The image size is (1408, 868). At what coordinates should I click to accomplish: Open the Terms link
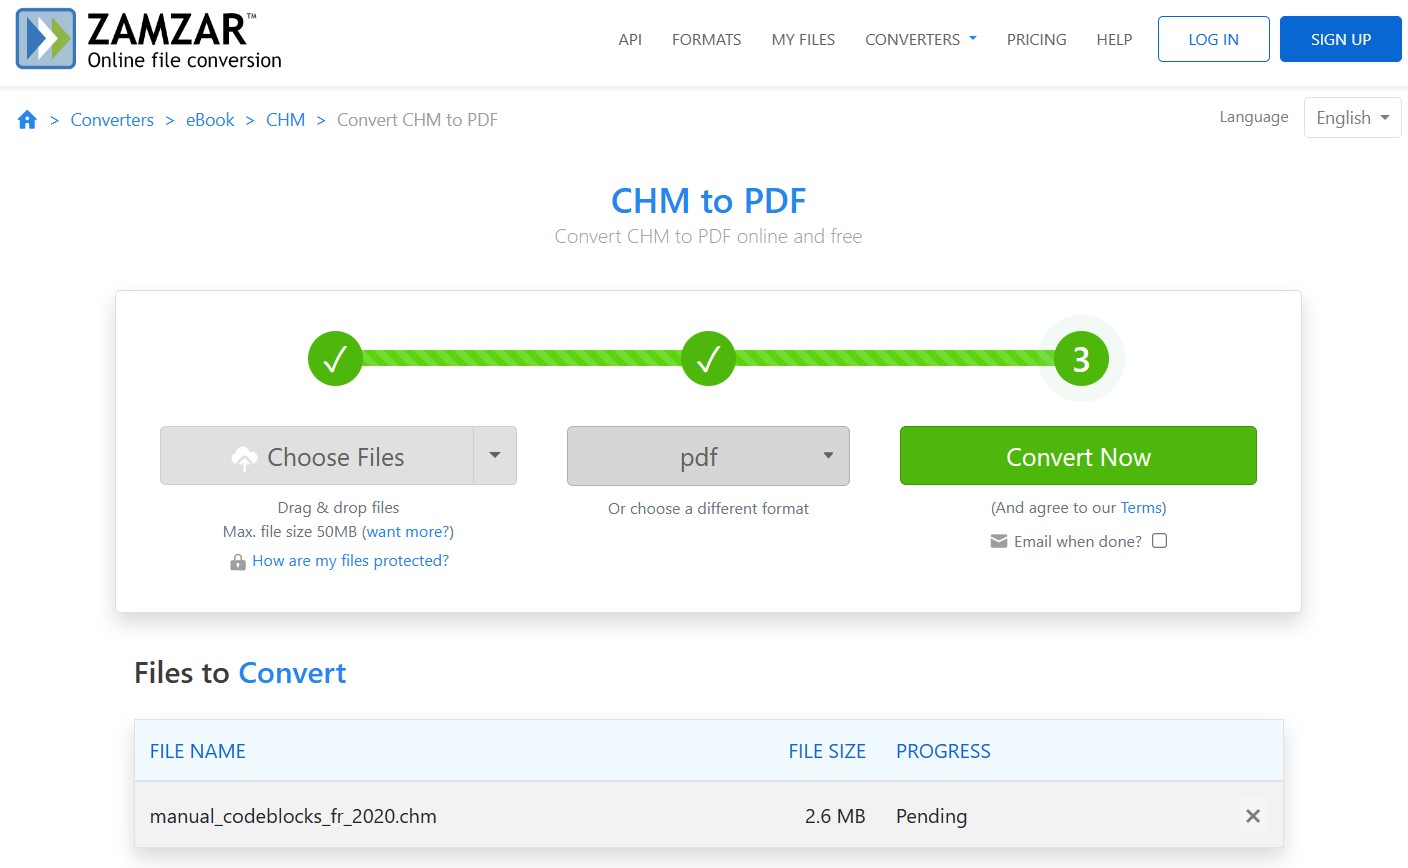click(x=1141, y=507)
